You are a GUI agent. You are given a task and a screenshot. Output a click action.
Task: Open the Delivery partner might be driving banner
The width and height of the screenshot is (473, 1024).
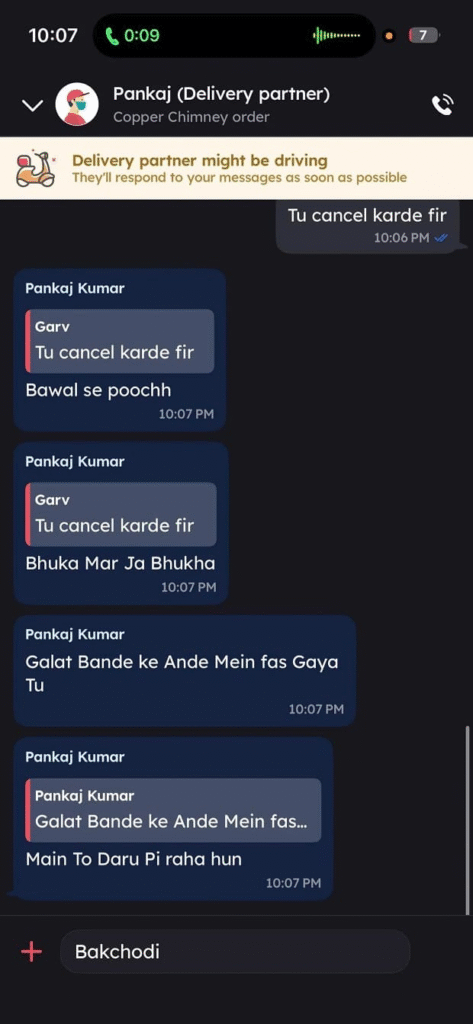tap(236, 168)
